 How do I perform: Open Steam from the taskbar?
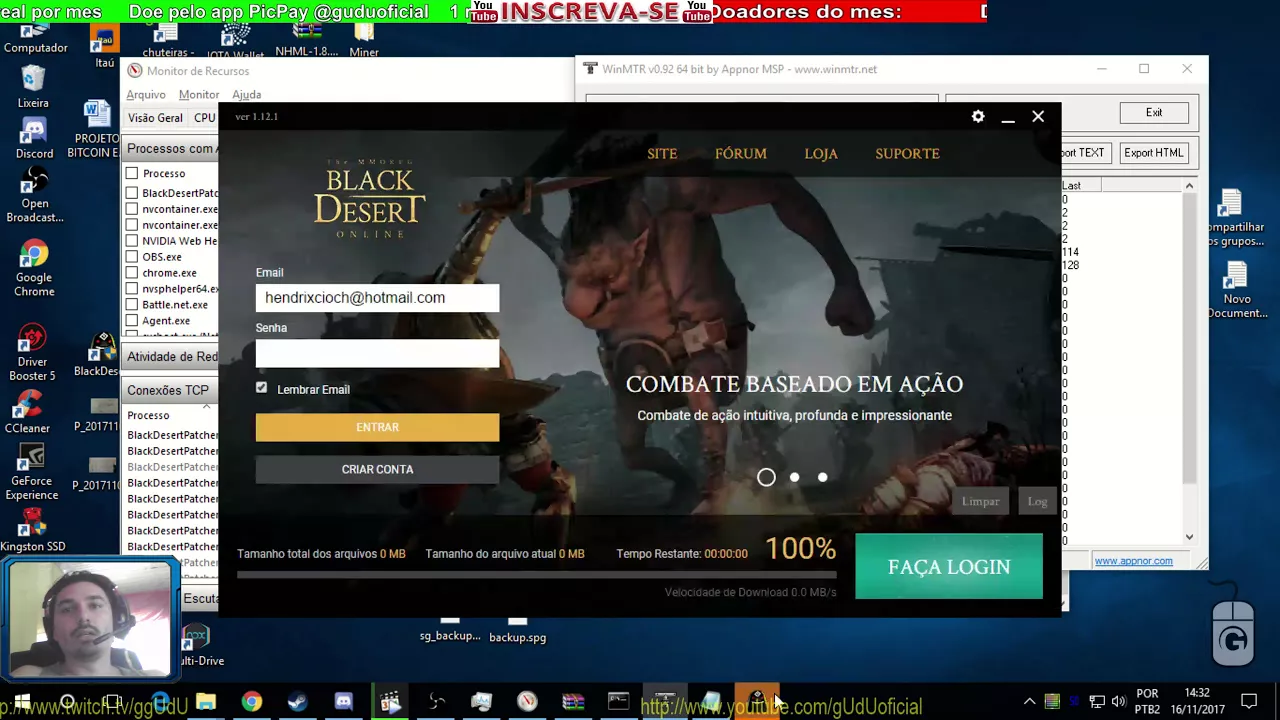[297, 702]
